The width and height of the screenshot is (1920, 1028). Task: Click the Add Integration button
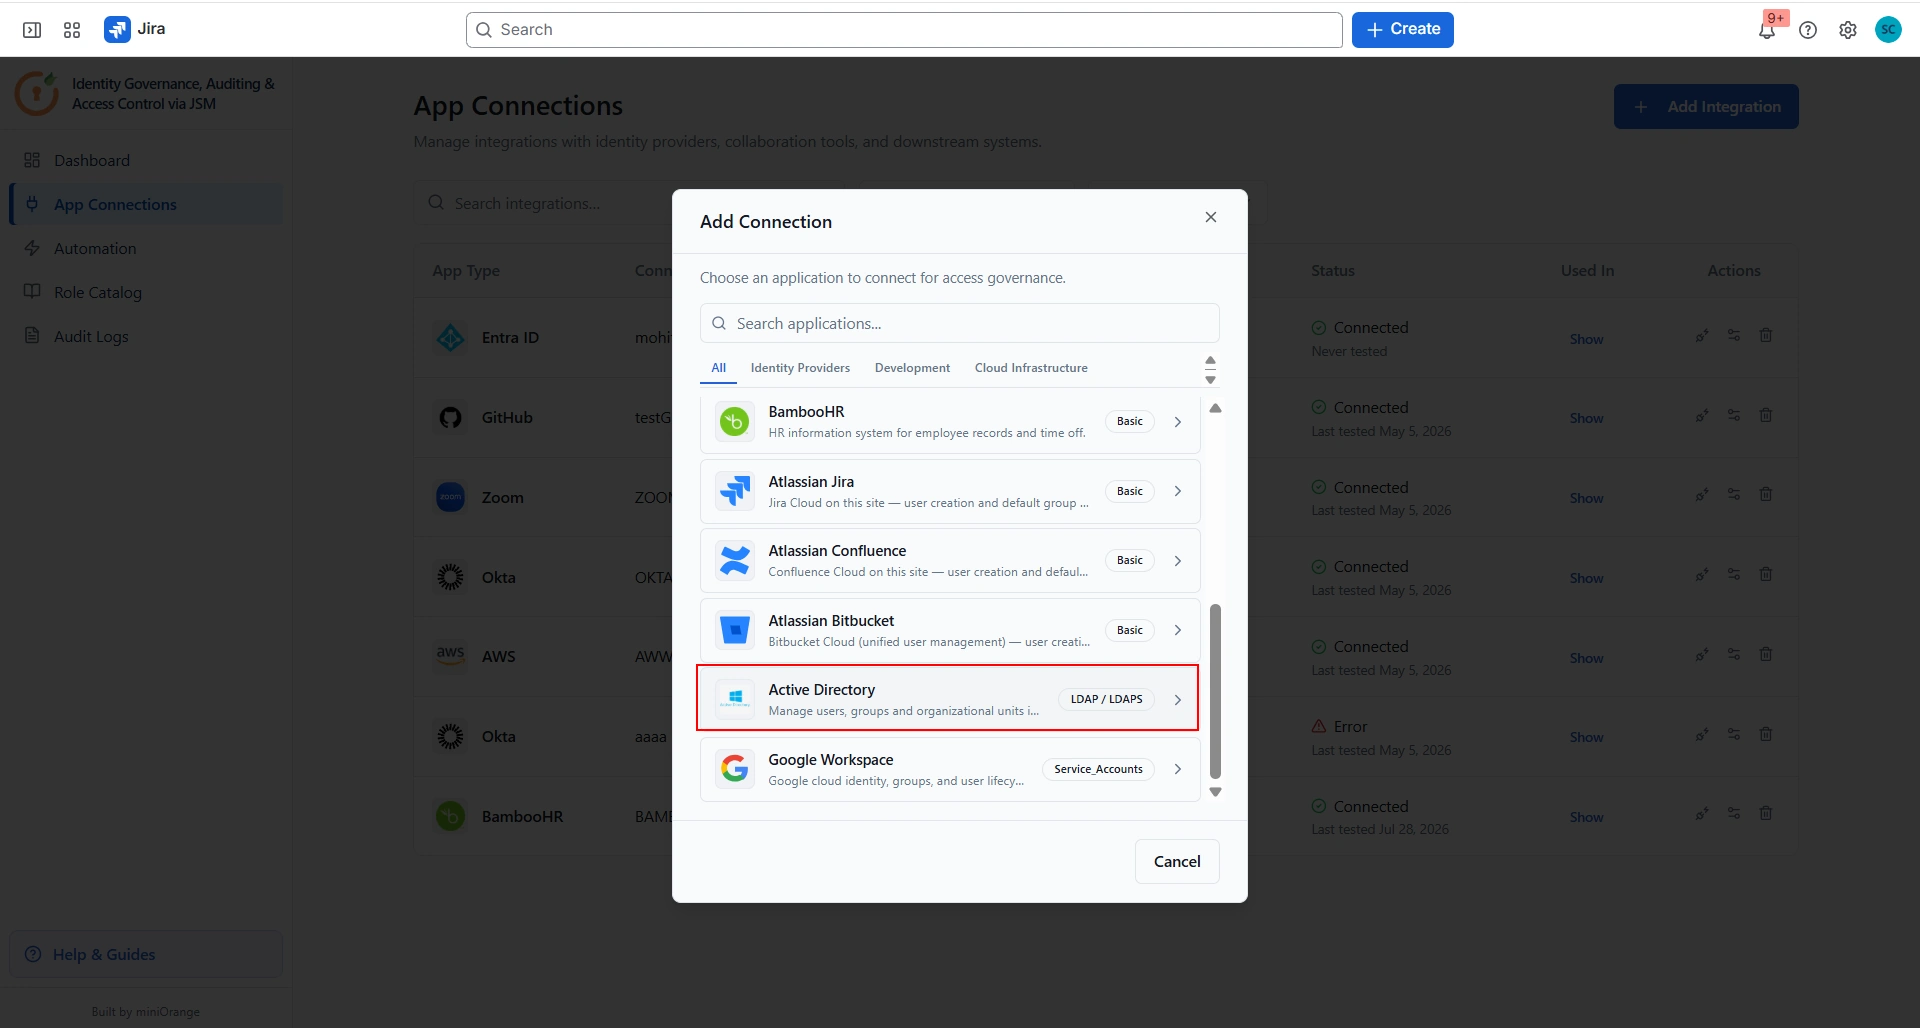coord(1706,107)
